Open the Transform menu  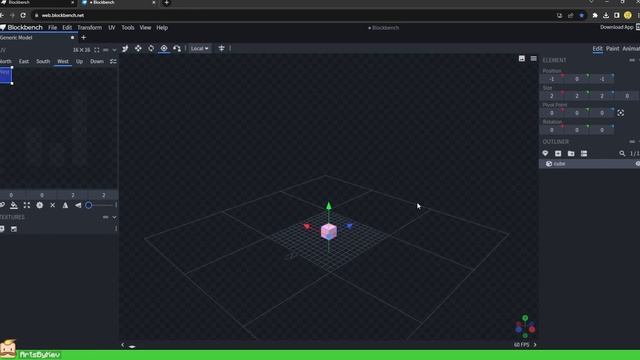[89, 27]
